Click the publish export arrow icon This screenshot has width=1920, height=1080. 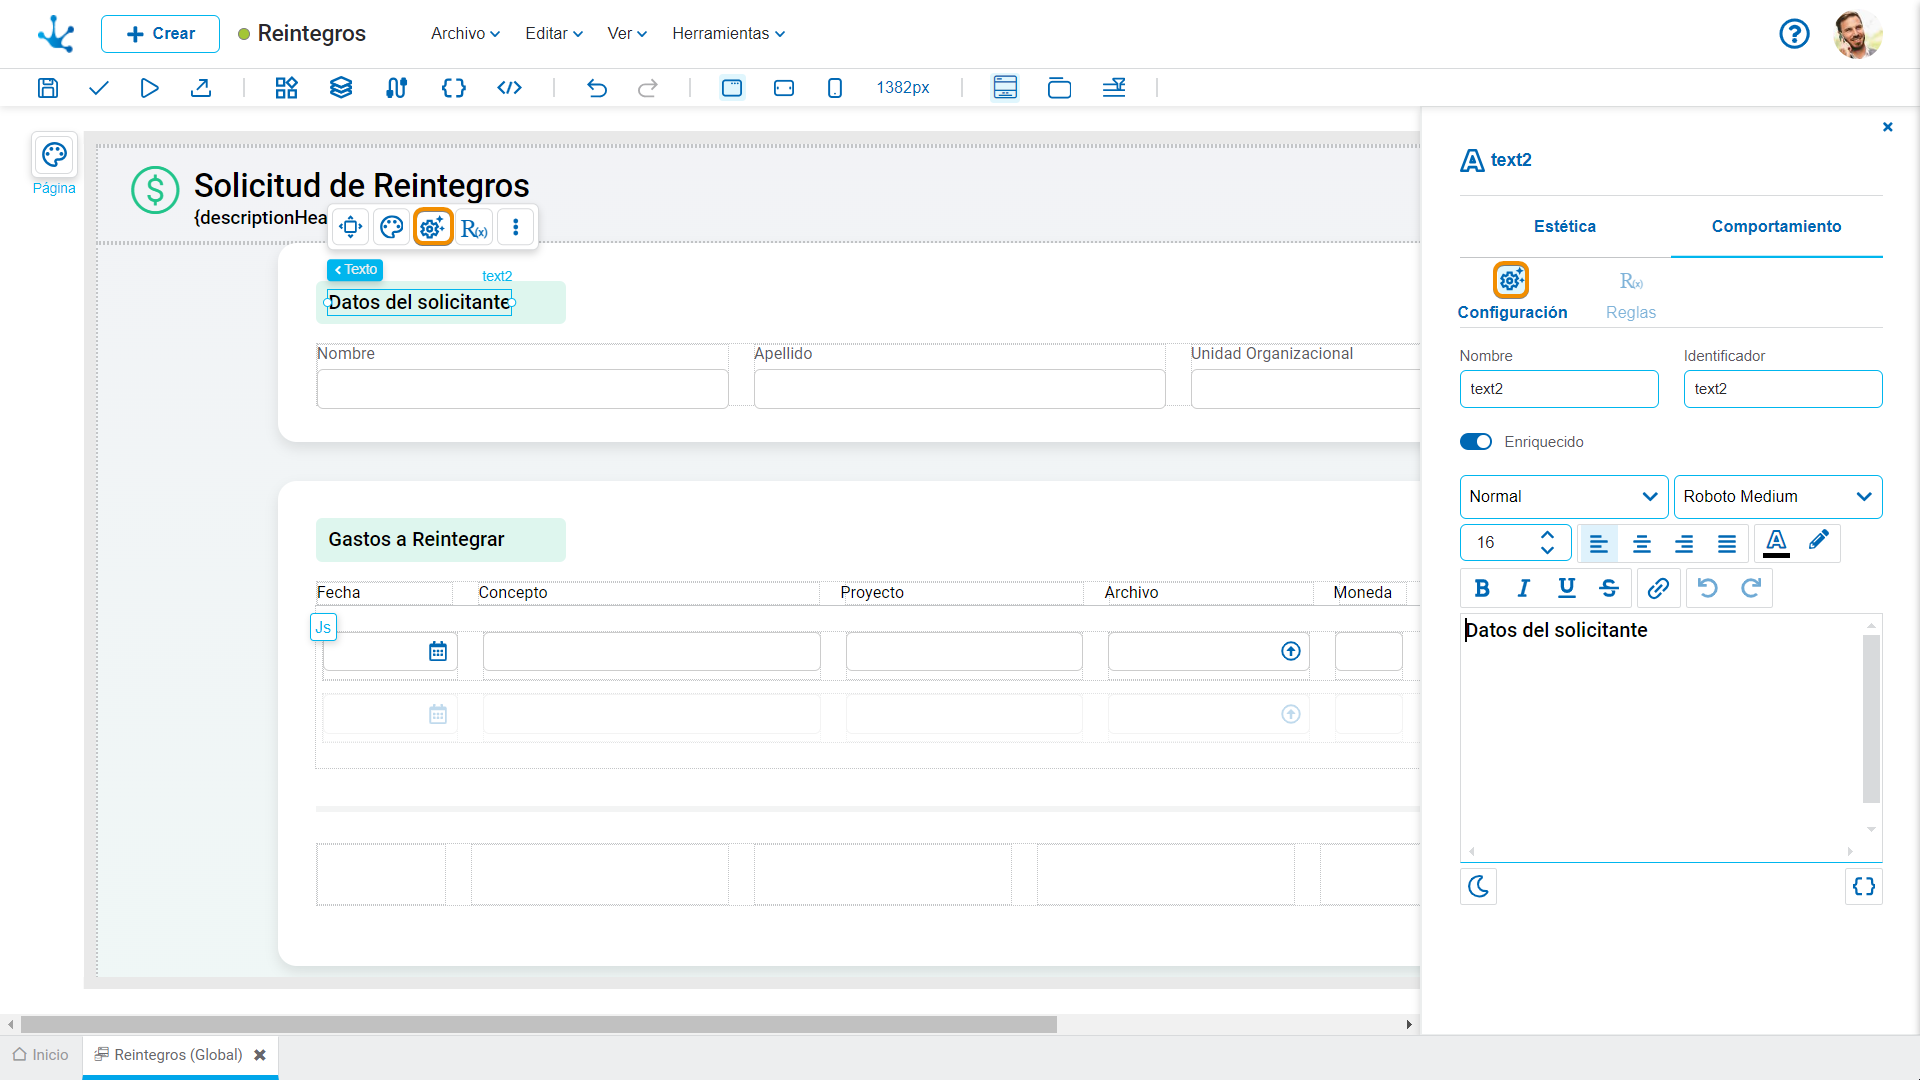(201, 88)
